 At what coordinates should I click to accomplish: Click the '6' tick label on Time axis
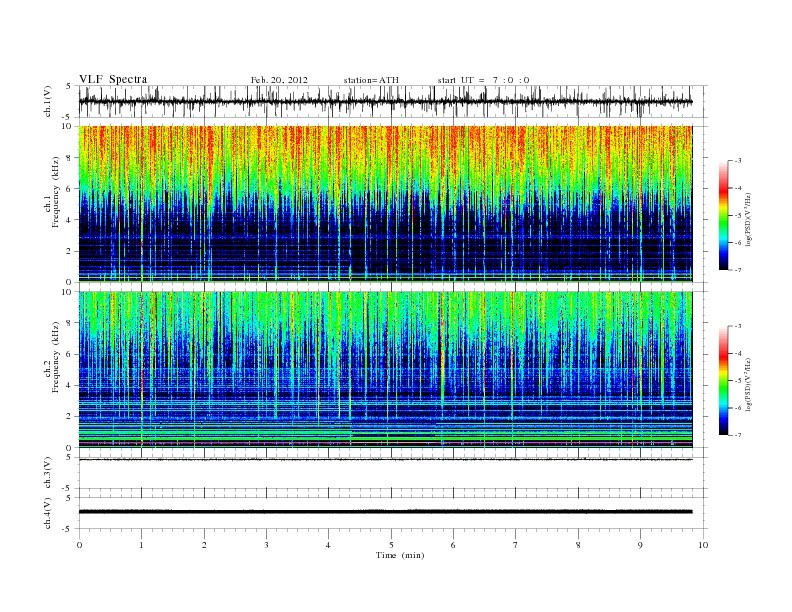453,545
